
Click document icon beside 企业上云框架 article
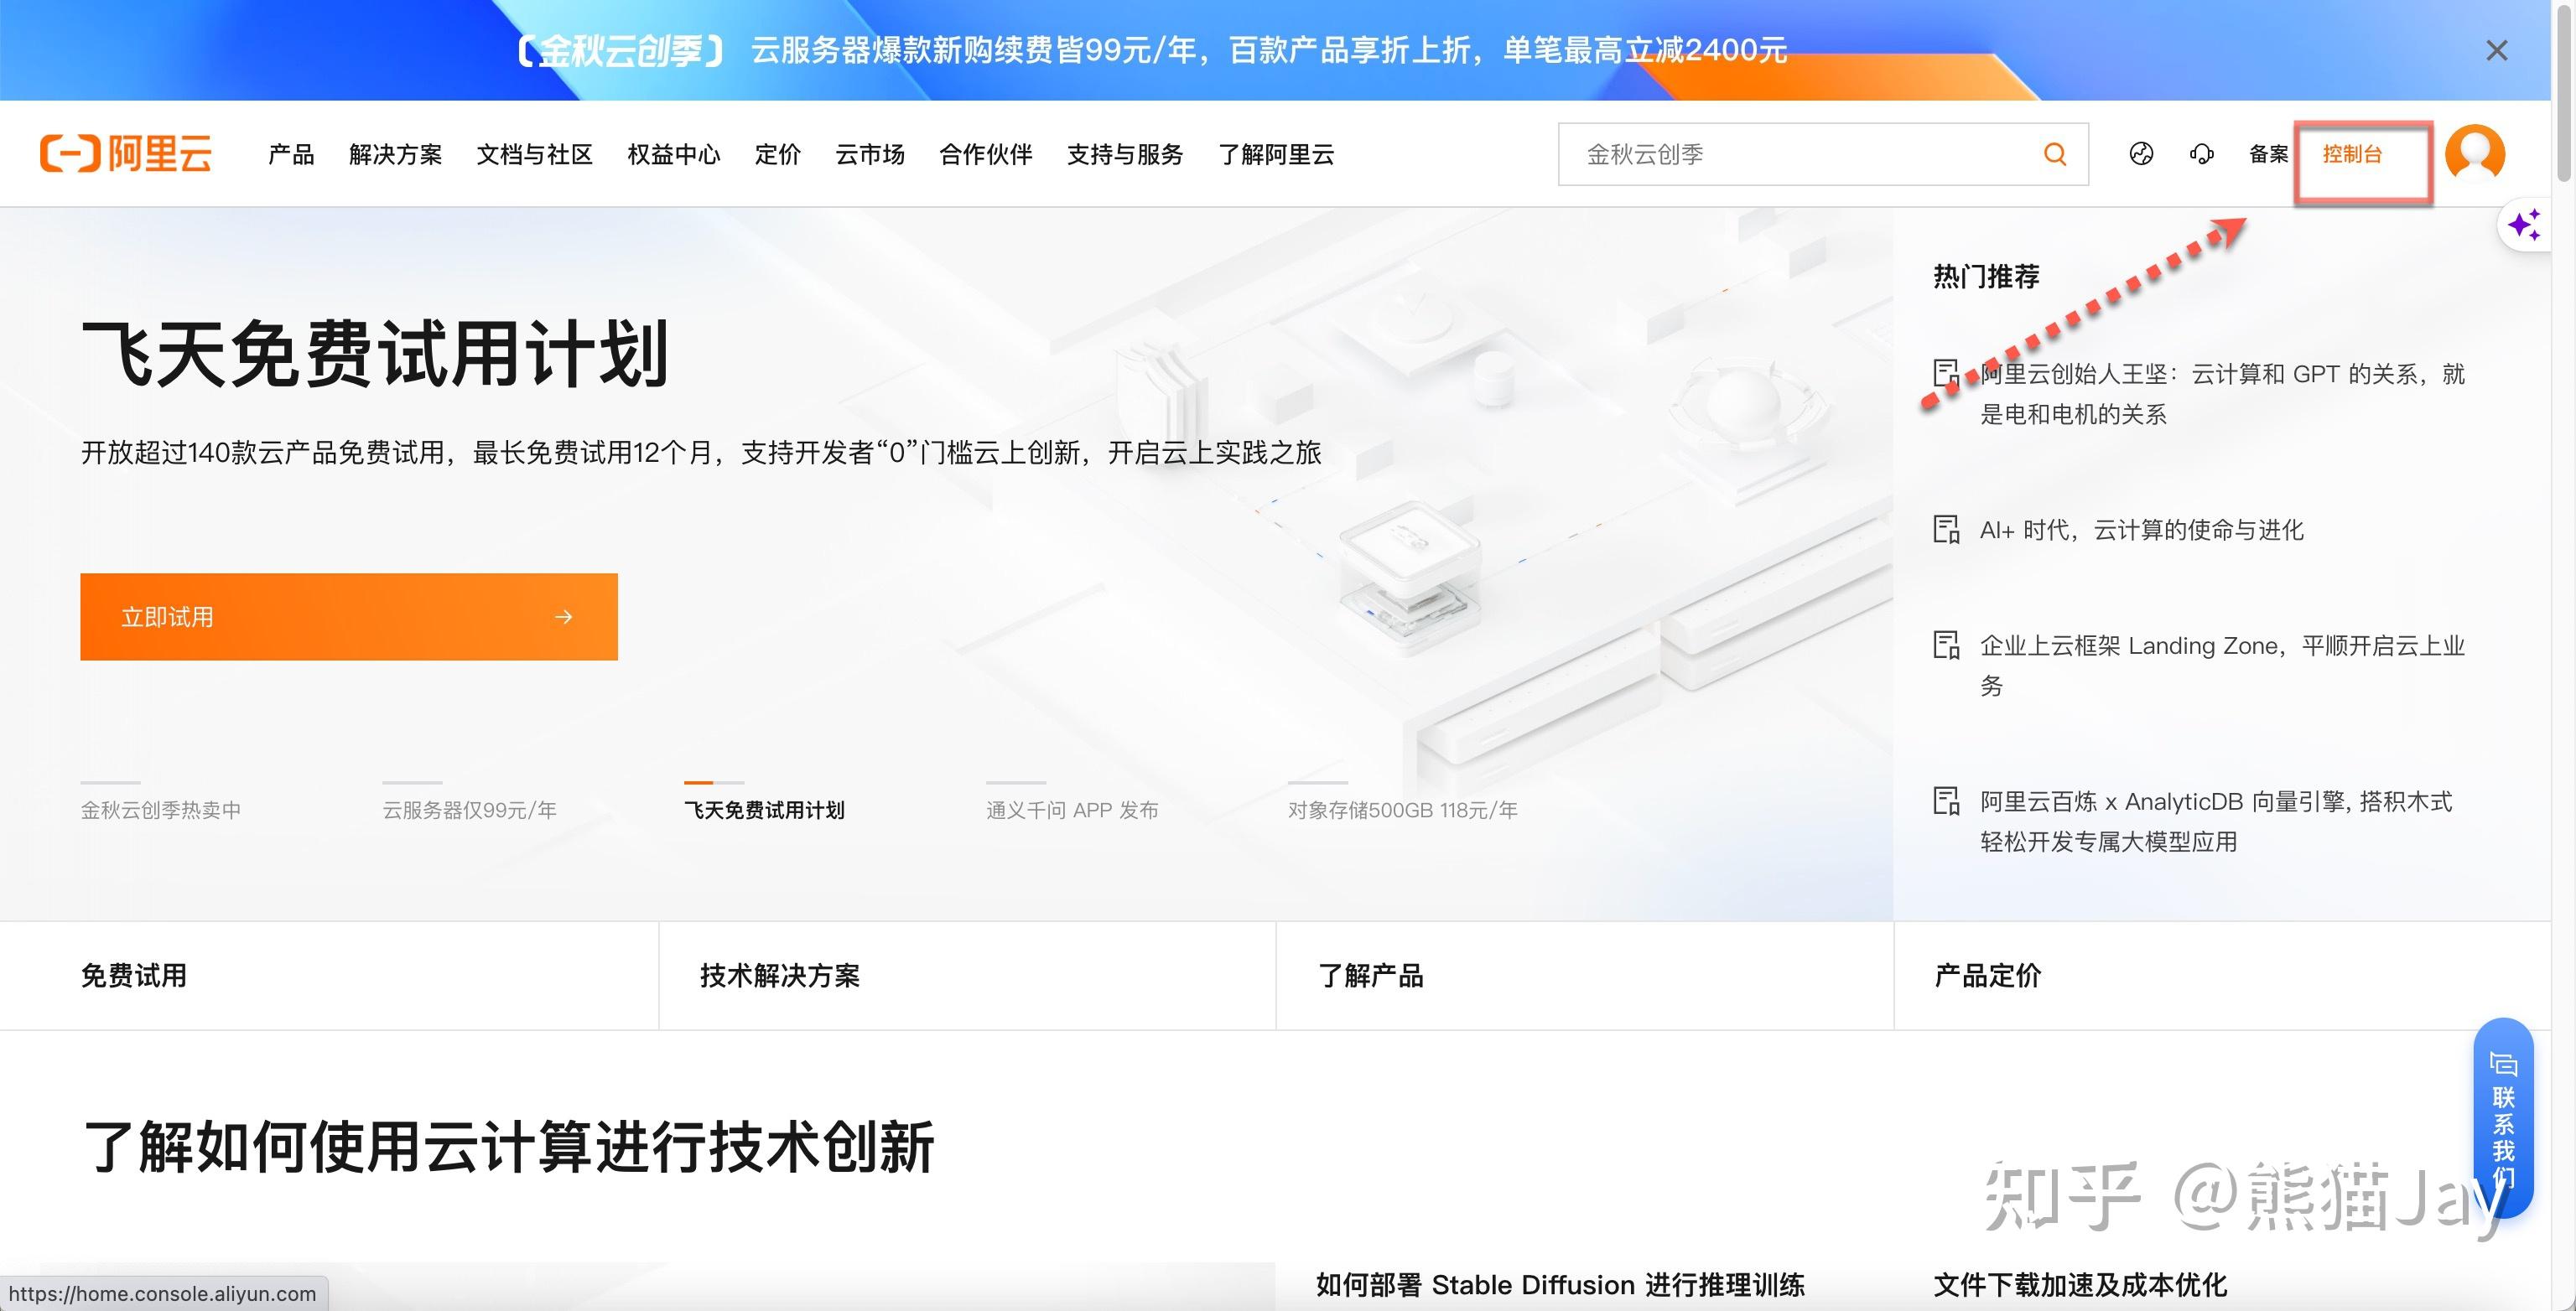1946,645
